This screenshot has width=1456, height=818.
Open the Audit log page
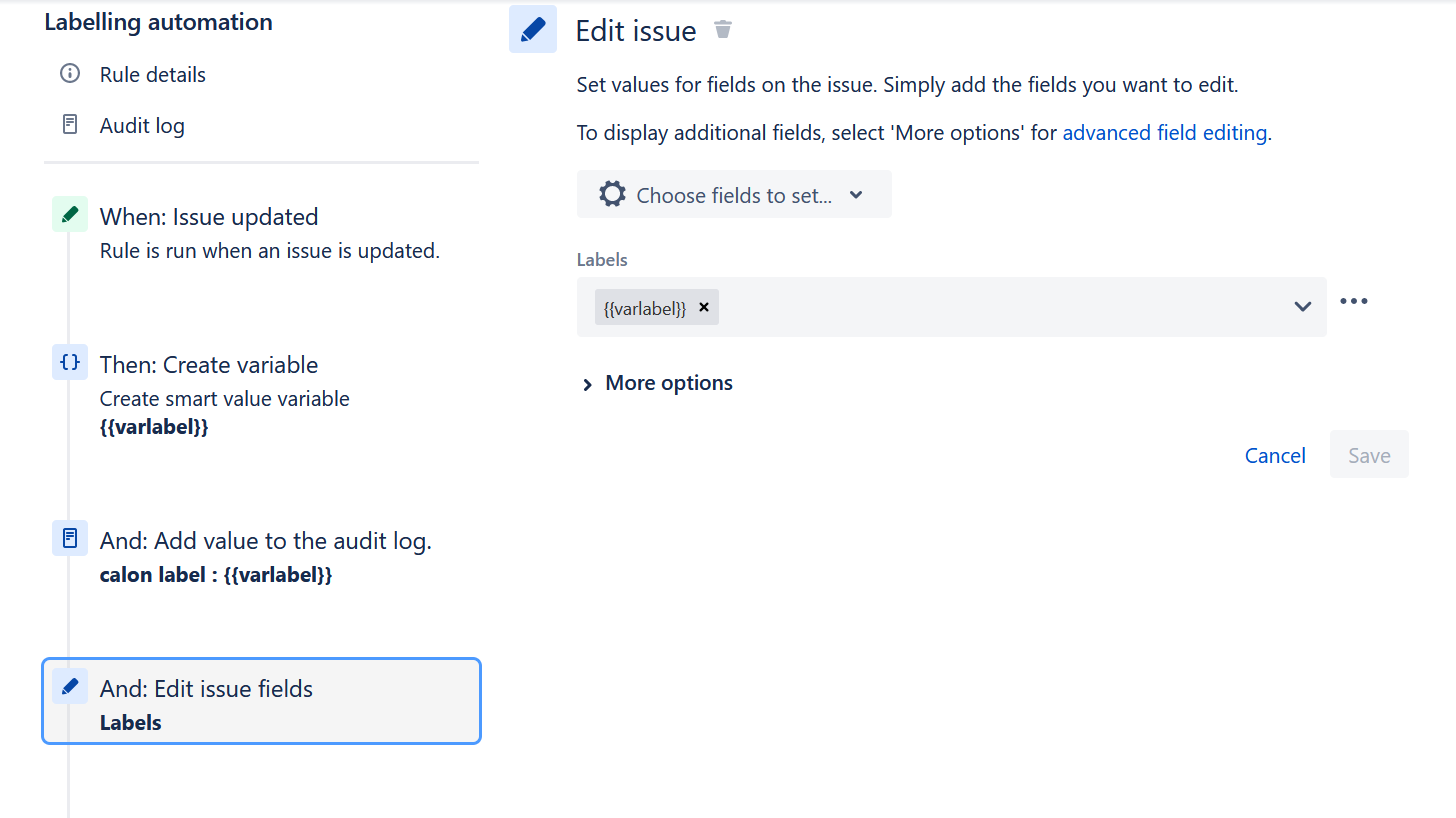[142, 125]
